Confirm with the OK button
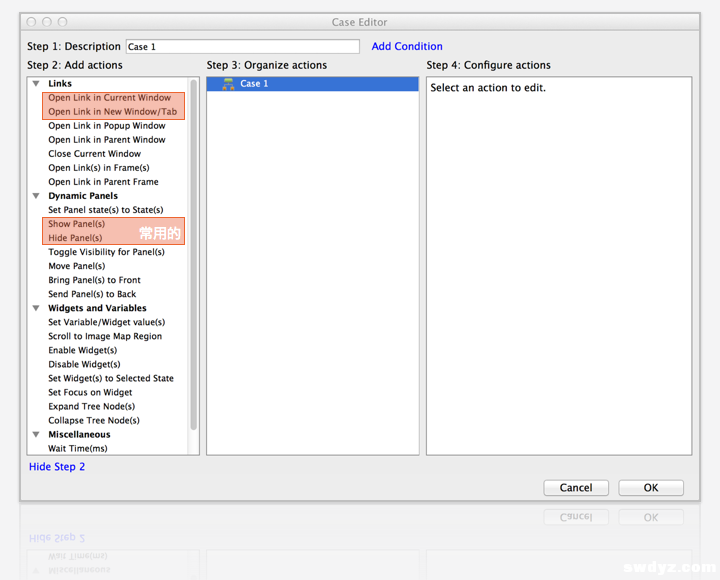Viewport: 720px width, 580px height. (650, 488)
